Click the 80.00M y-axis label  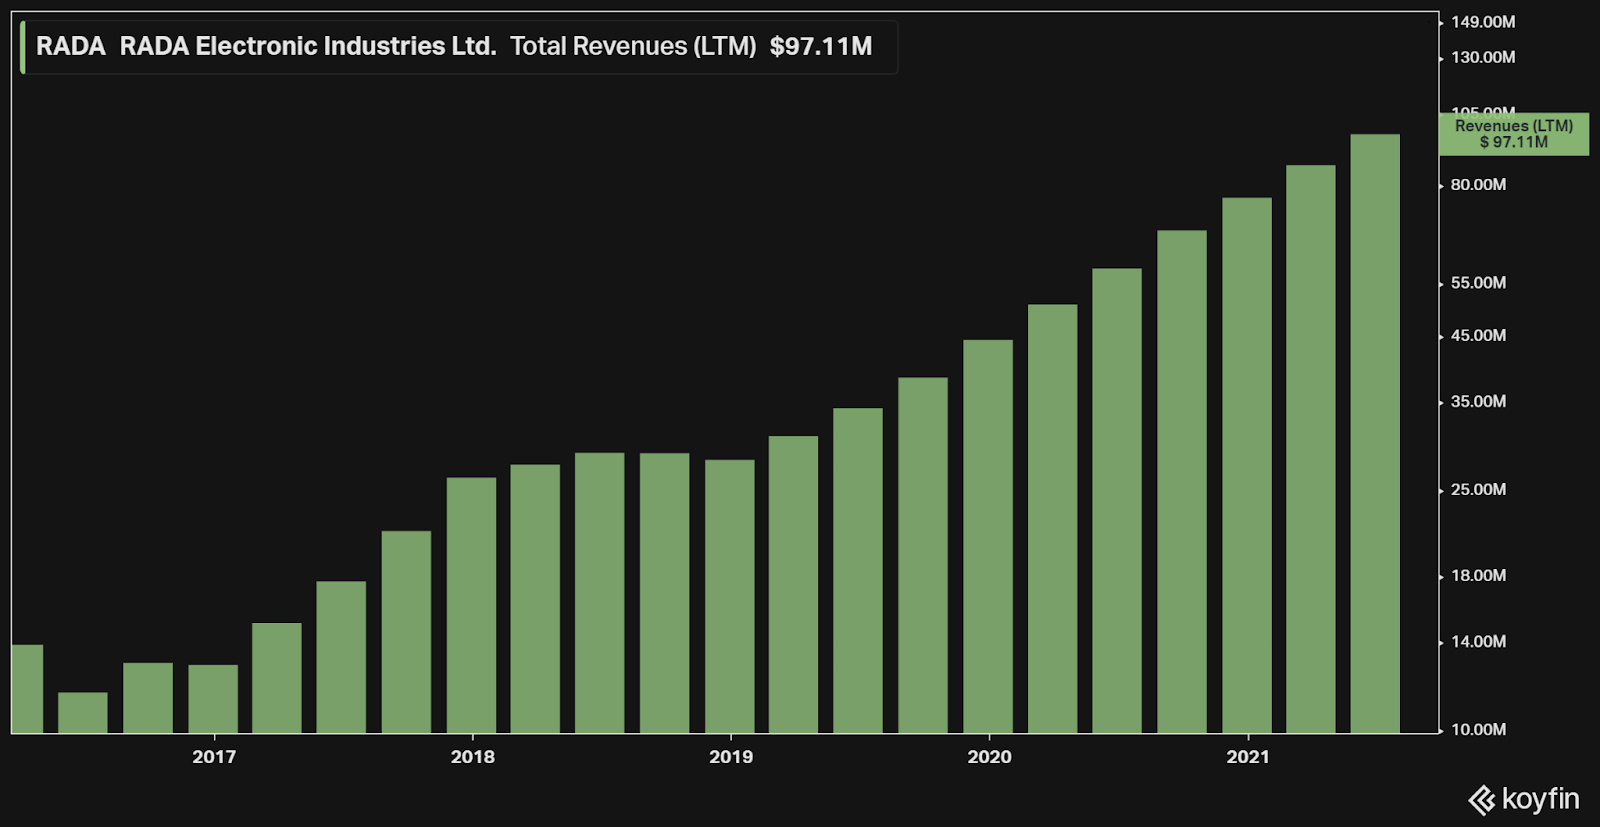click(x=1478, y=185)
